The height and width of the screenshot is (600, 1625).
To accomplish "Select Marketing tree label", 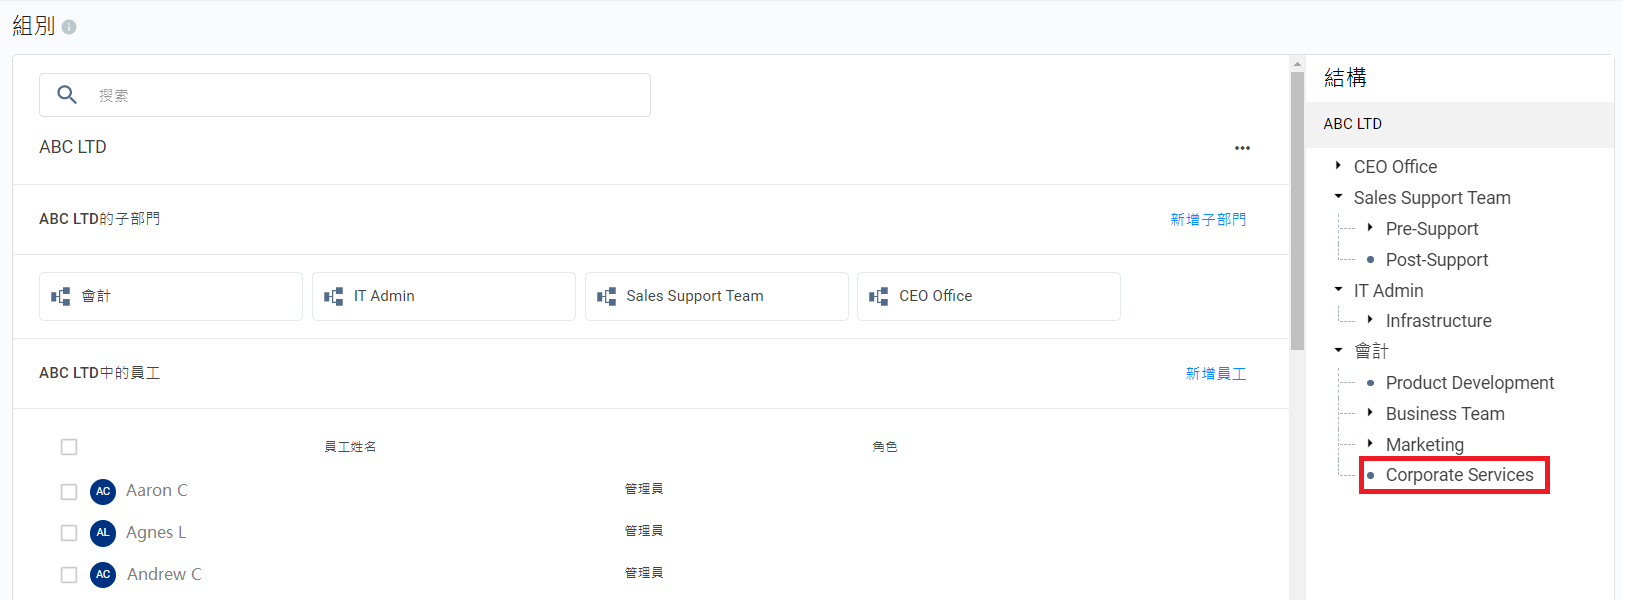I will (1425, 445).
